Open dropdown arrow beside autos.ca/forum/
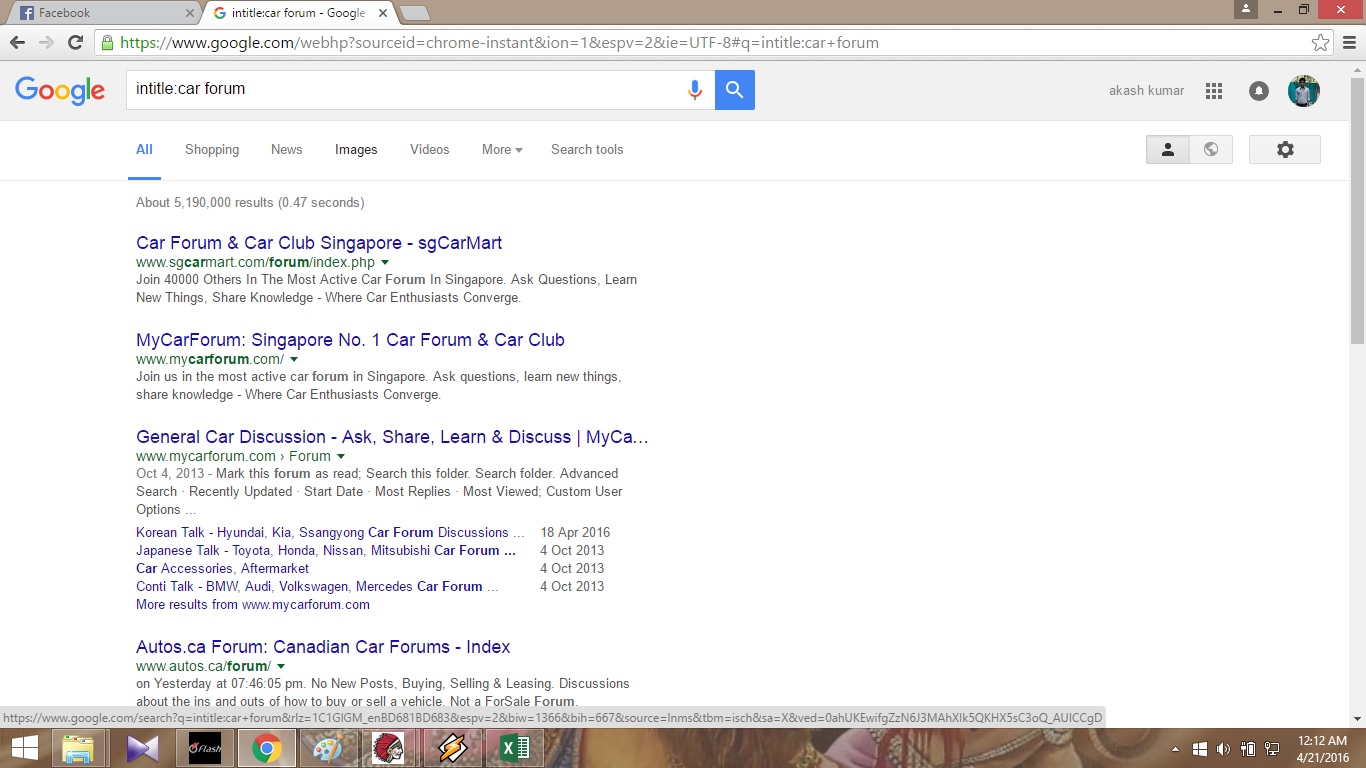The height and width of the screenshot is (768, 1366). (x=281, y=666)
